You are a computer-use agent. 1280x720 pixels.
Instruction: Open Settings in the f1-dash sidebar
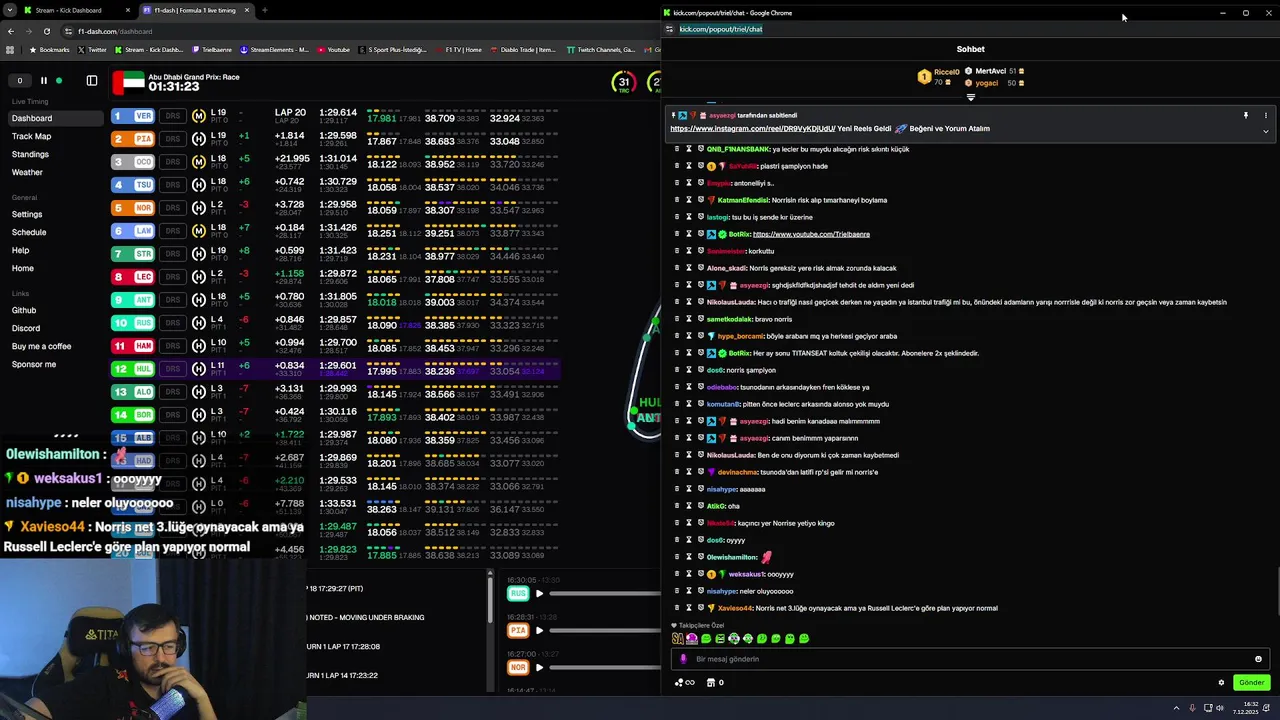[27, 214]
